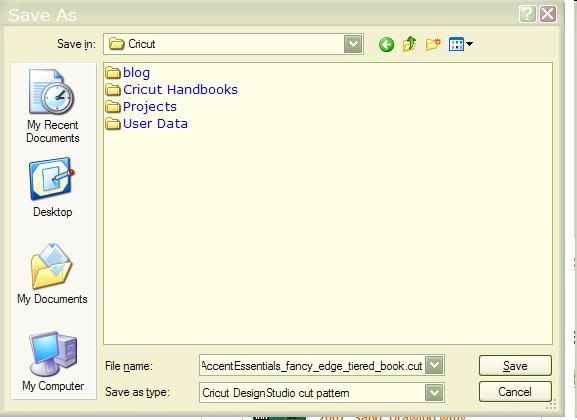The image size is (577, 420).
Task: Go to the My Computer location
Action: 53,361
